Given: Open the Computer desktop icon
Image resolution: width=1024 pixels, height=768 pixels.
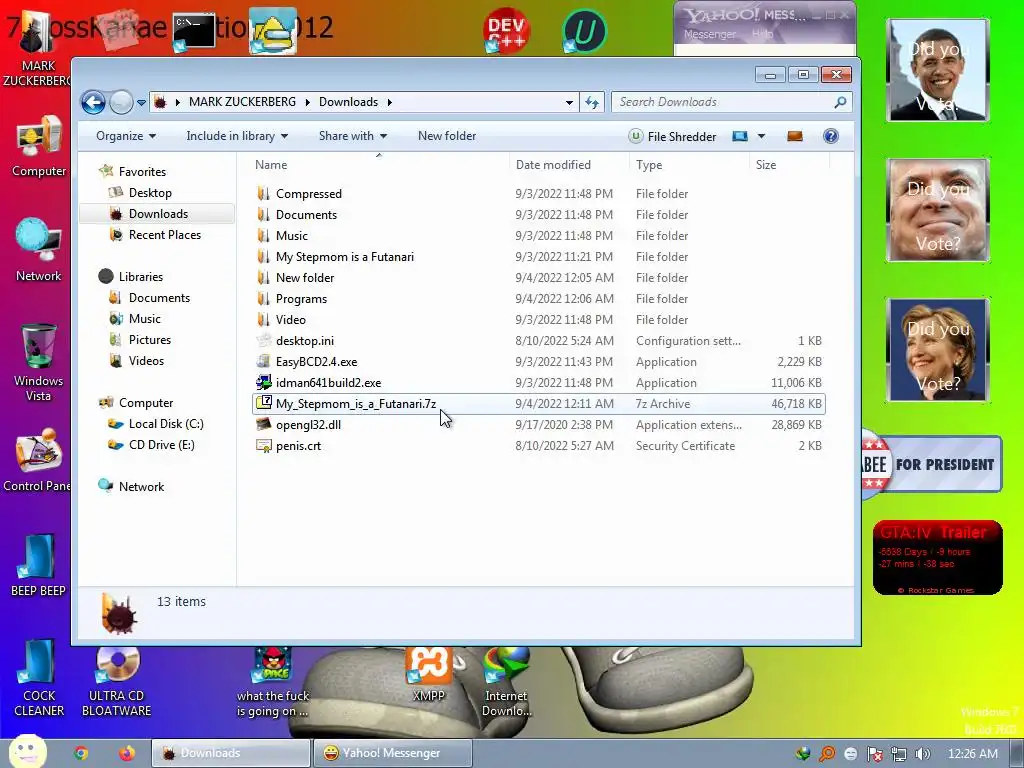Looking at the screenshot, I should coord(39,147).
